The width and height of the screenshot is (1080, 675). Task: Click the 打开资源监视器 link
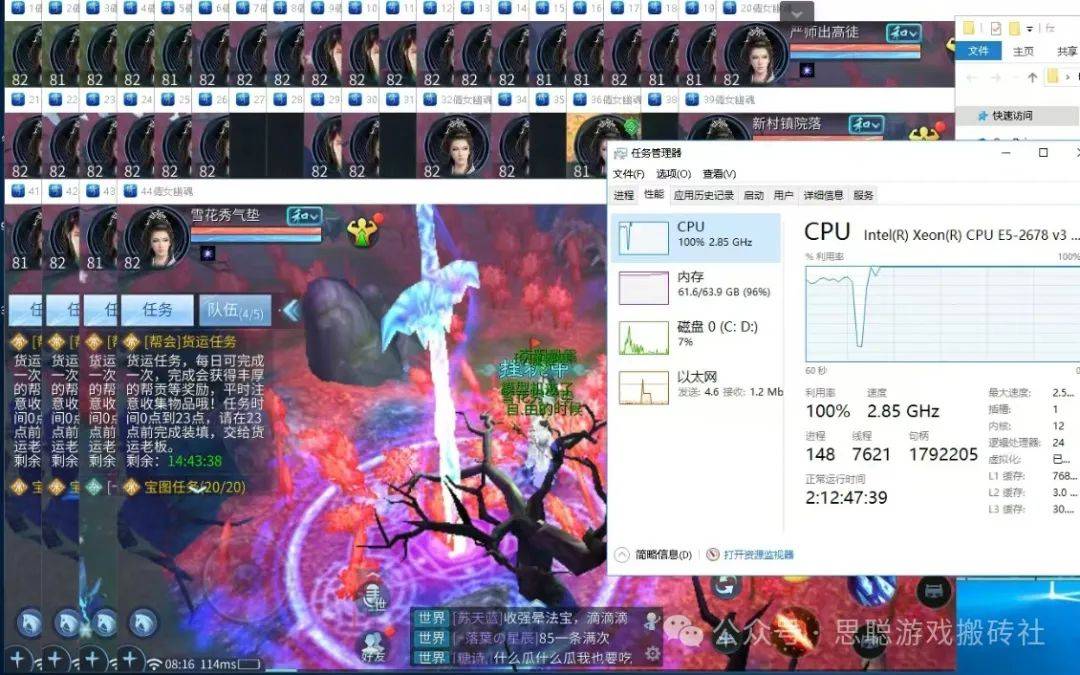click(758, 554)
